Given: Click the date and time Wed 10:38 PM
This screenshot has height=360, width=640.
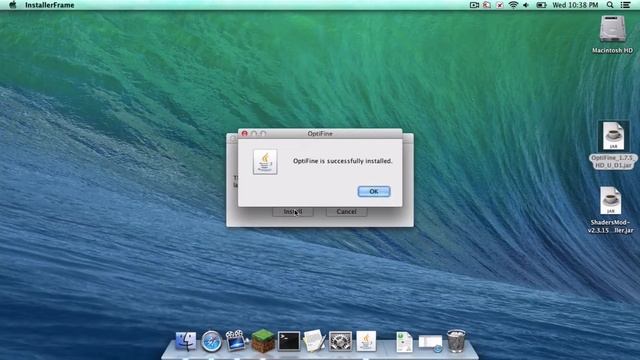Looking at the screenshot, I should (575, 5).
